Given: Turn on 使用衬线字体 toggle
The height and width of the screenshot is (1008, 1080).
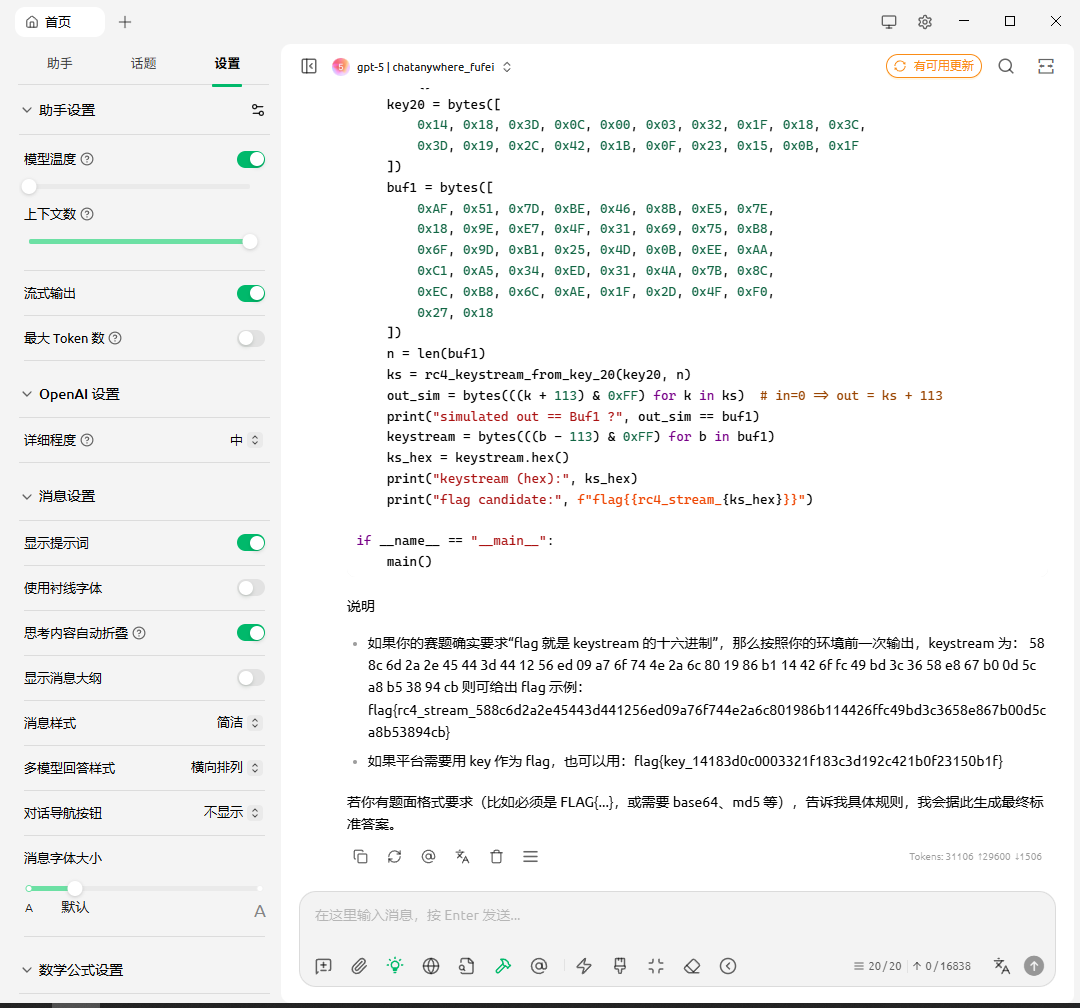Looking at the screenshot, I should 250,588.
